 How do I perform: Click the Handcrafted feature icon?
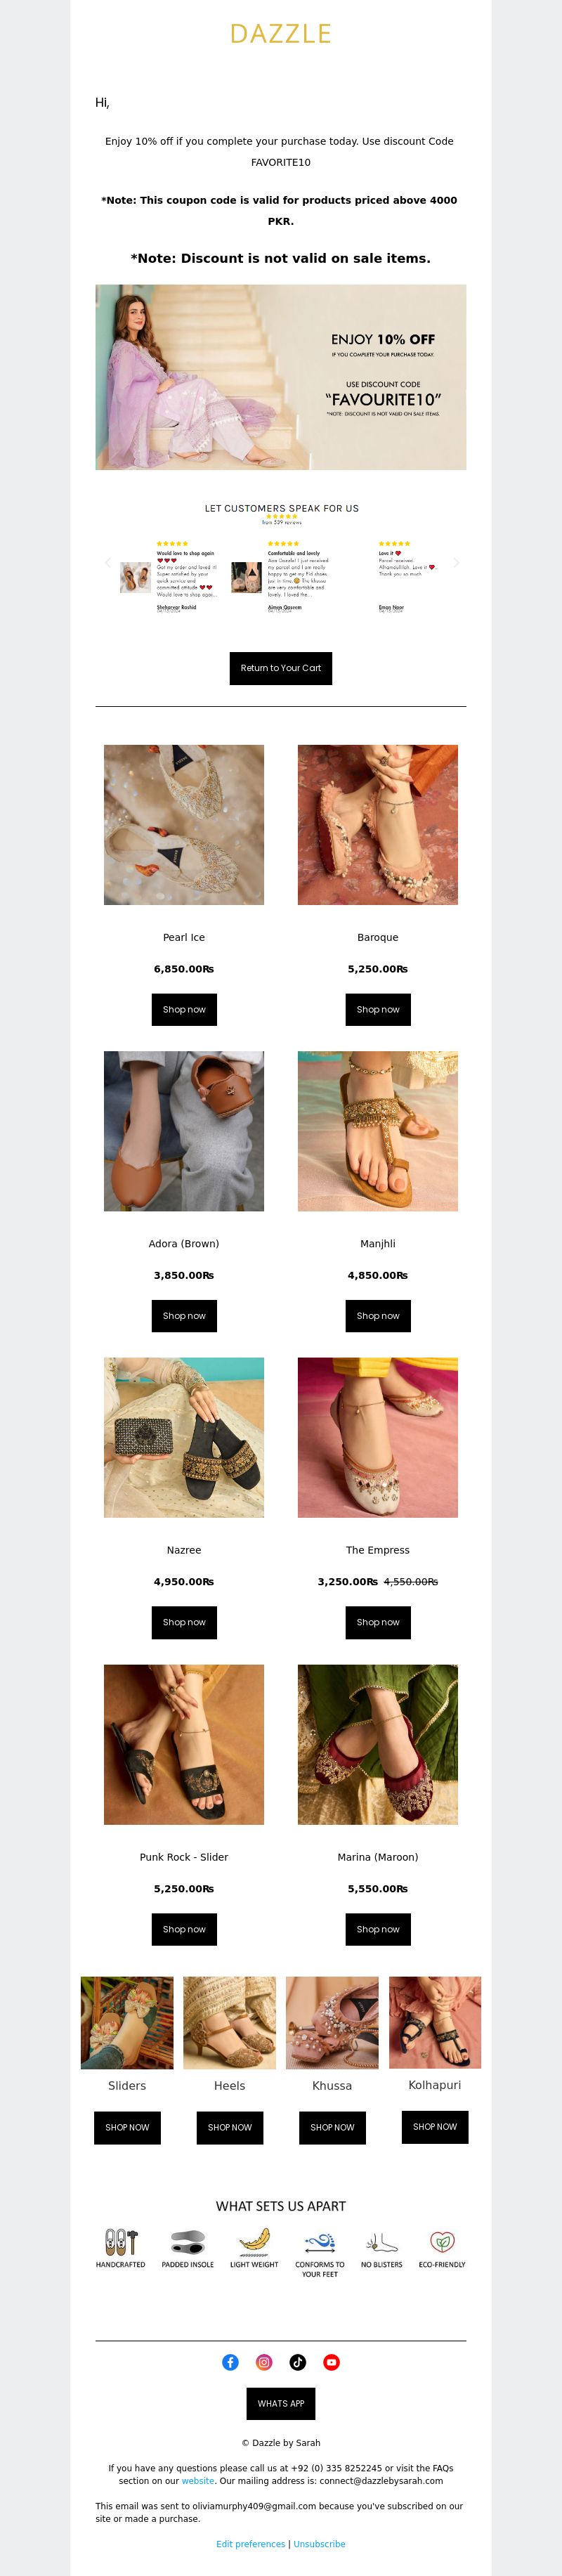pyautogui.click(x=121, y=2242)
